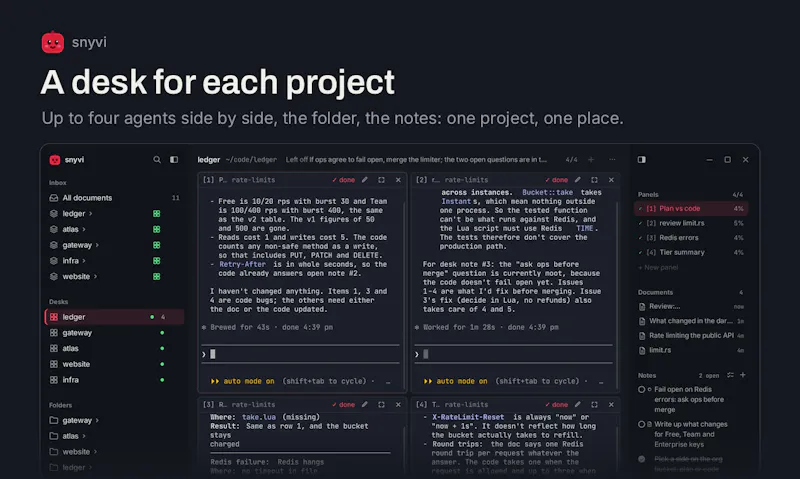
Task: Expand the website folder chevron under Folders
Action: (95, 452)
